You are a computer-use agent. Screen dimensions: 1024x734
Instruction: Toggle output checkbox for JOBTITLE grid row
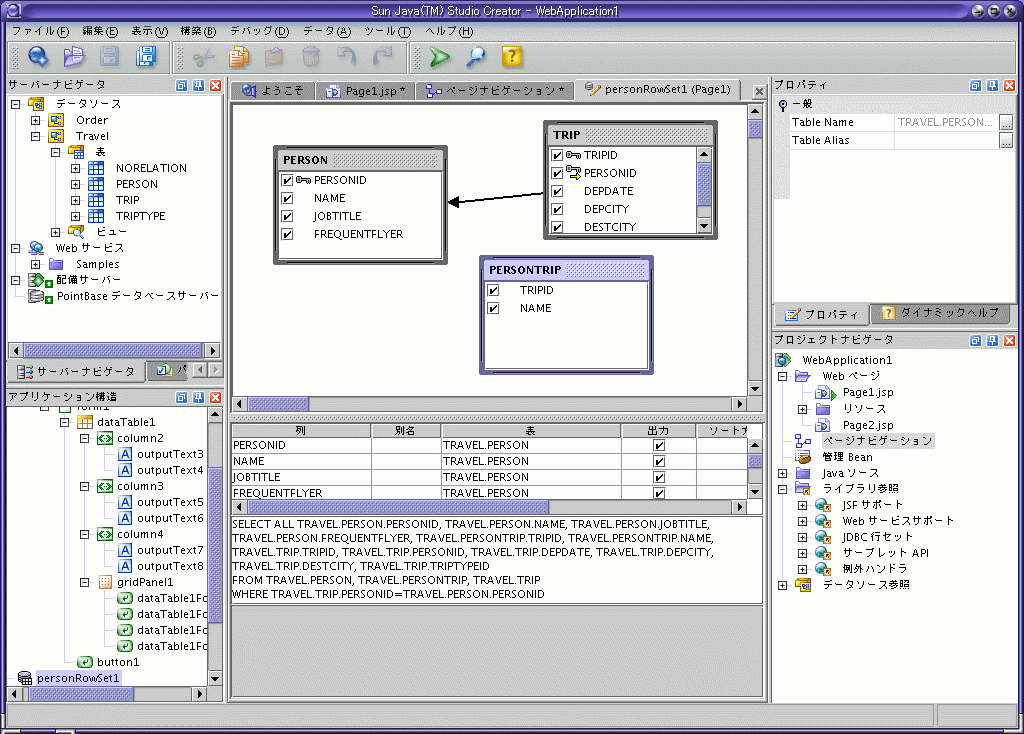(x=659, y=477)
